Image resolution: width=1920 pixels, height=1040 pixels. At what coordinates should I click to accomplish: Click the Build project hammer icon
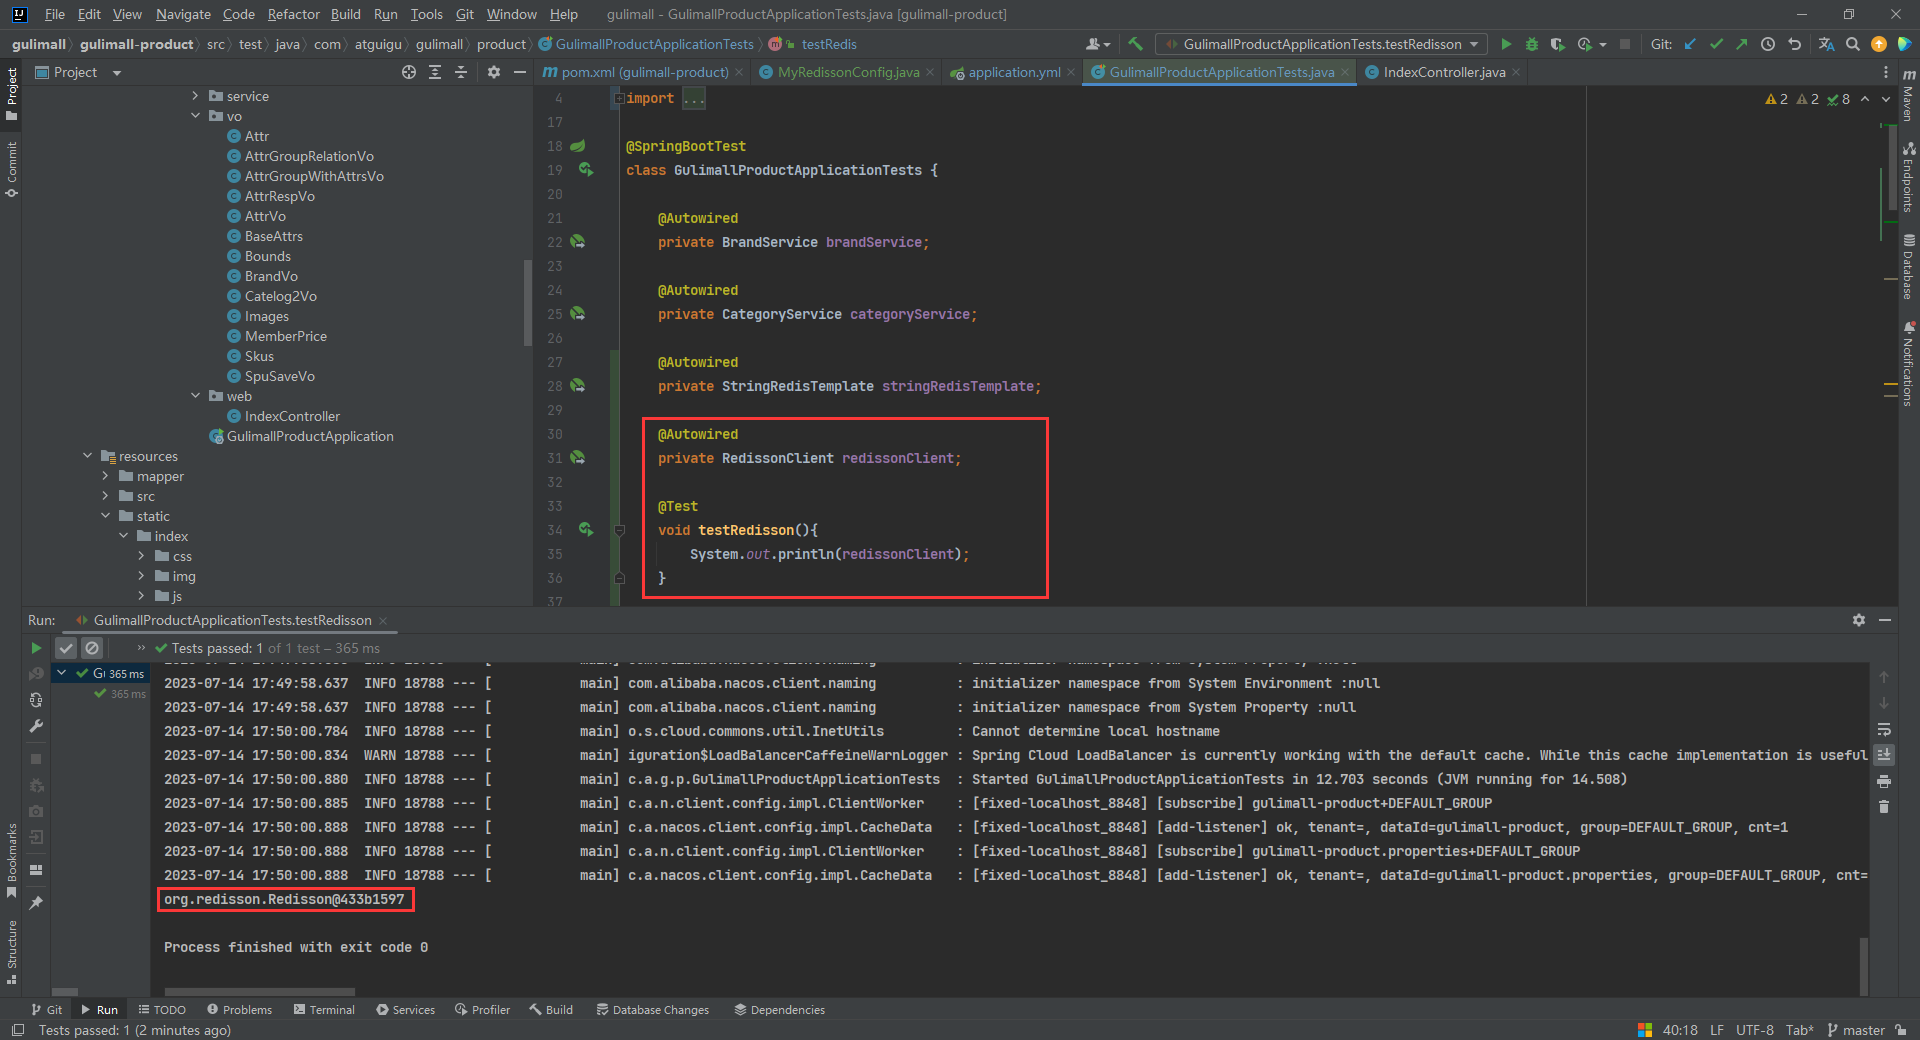[x=1135, y=44]
